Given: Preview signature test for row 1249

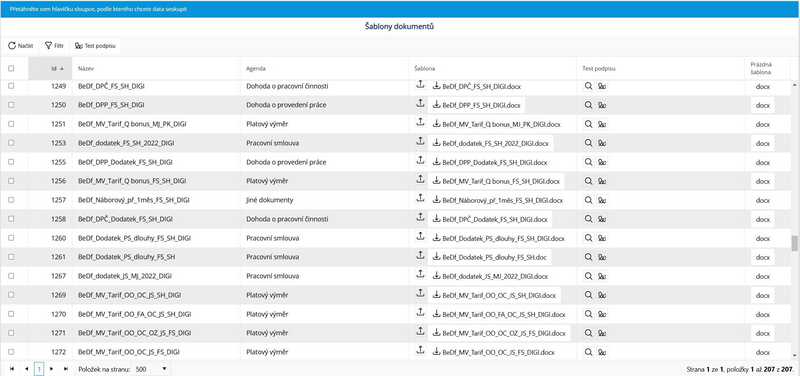Looking at the screenshot, I should (x=588, y=87).
